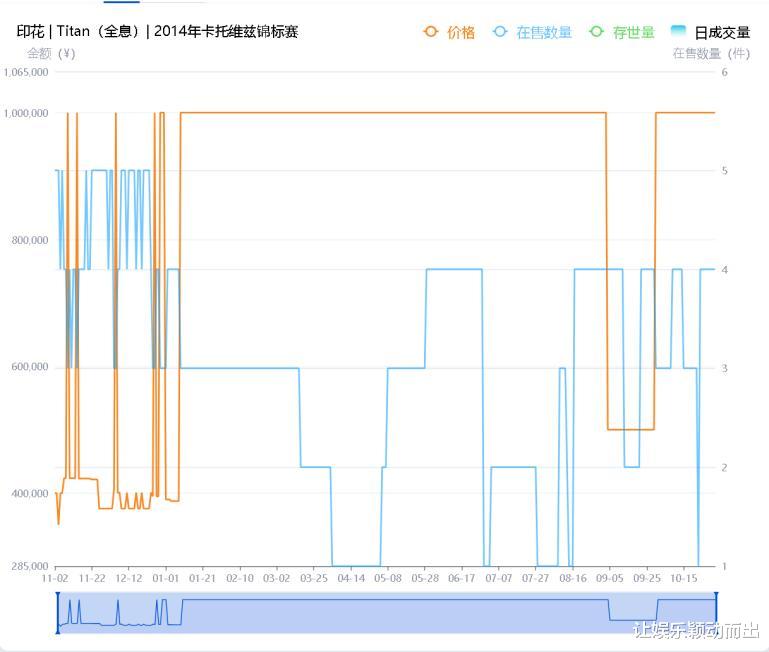
Task: Click the 800,000 y-axis value
Action: click(30, 240)
